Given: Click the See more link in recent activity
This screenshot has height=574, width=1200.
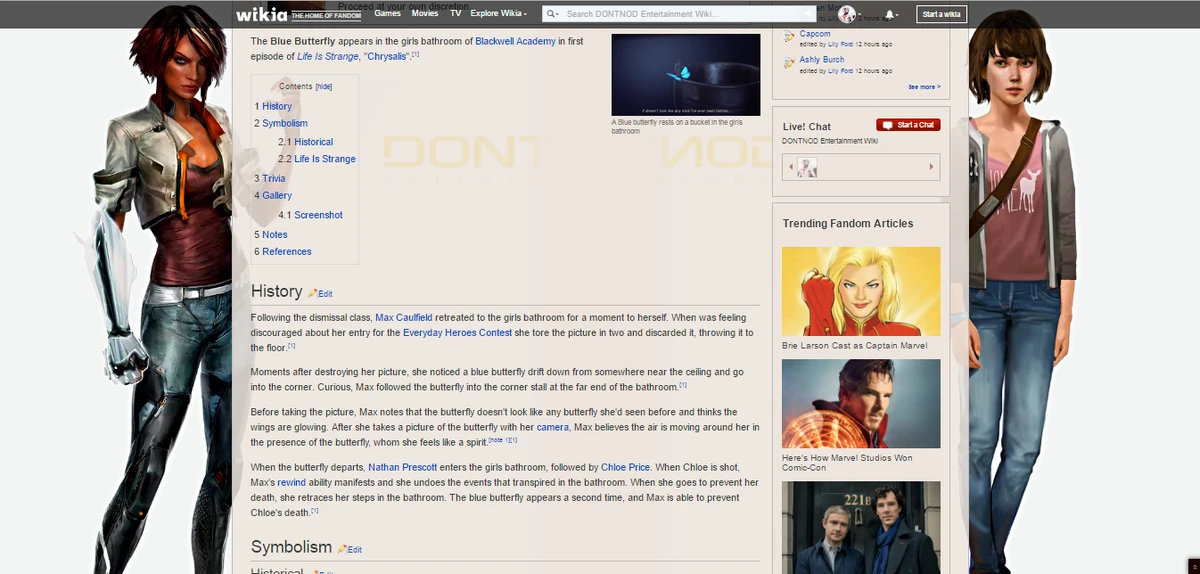Looking at the screenshot, I should coord(924,87).
